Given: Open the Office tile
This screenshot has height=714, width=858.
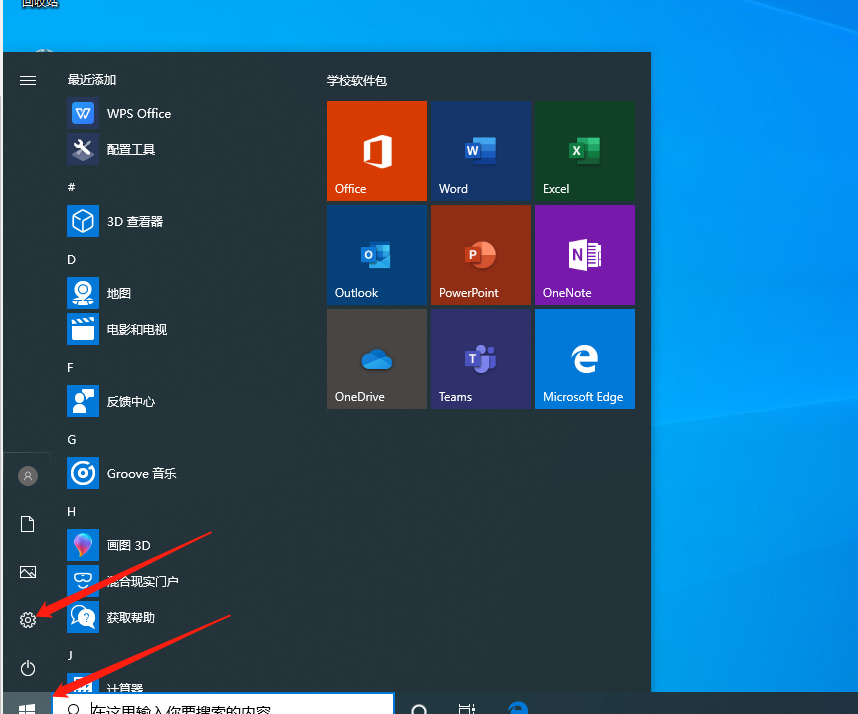Looking at the screenshot, I should pos(376,151).
